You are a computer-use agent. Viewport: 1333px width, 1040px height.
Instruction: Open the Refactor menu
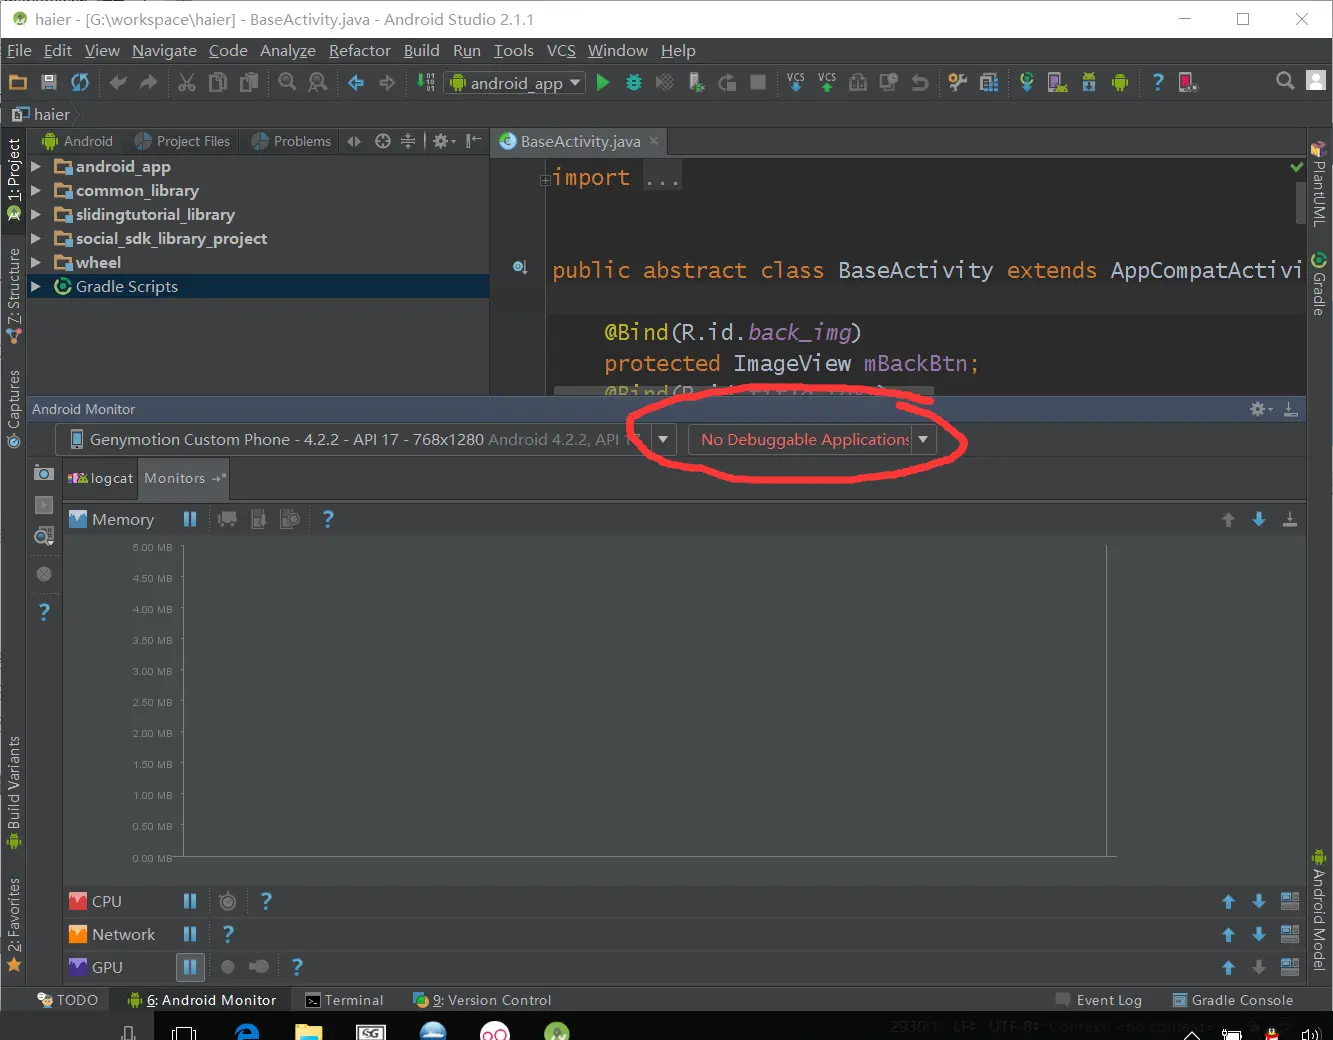tap(359, 50)
